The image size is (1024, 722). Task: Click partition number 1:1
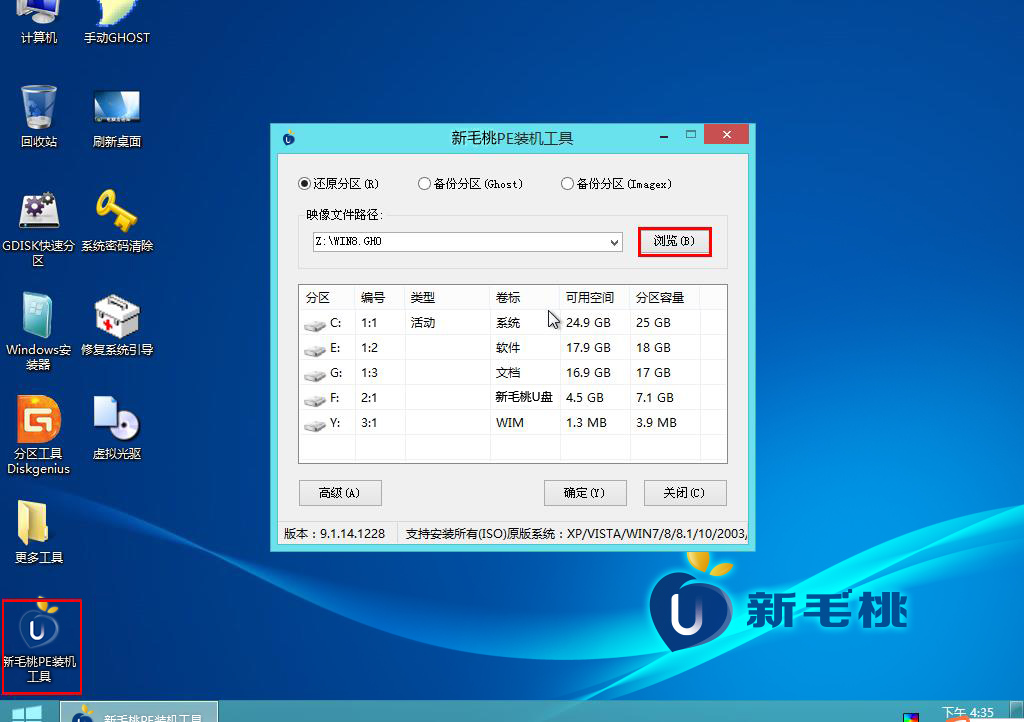(x=369, y=322)
